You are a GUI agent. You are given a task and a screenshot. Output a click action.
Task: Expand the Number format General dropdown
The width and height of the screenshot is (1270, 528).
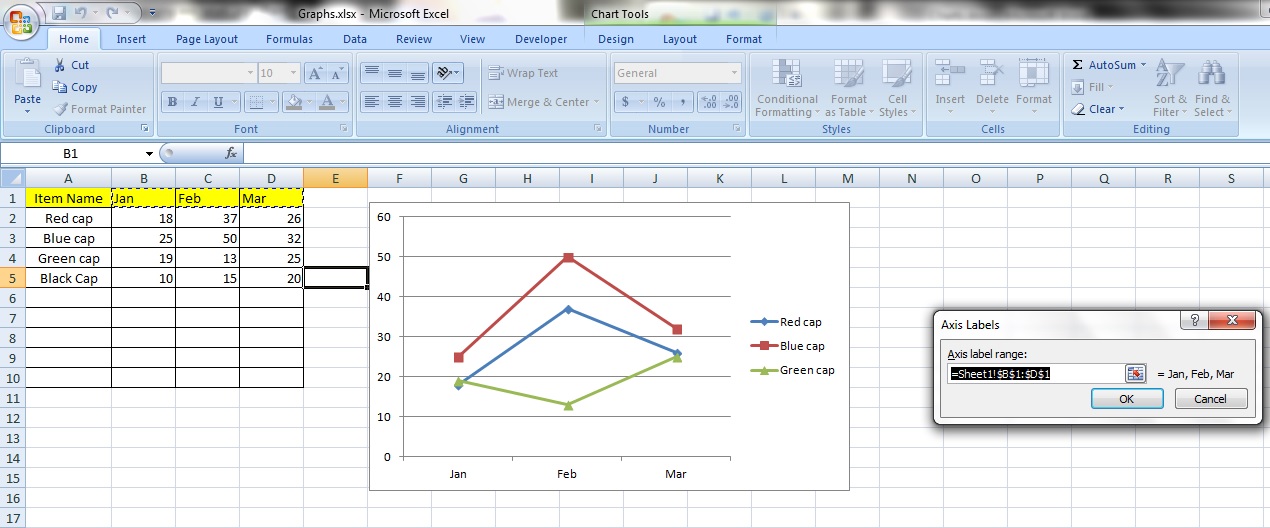point(734,73)
